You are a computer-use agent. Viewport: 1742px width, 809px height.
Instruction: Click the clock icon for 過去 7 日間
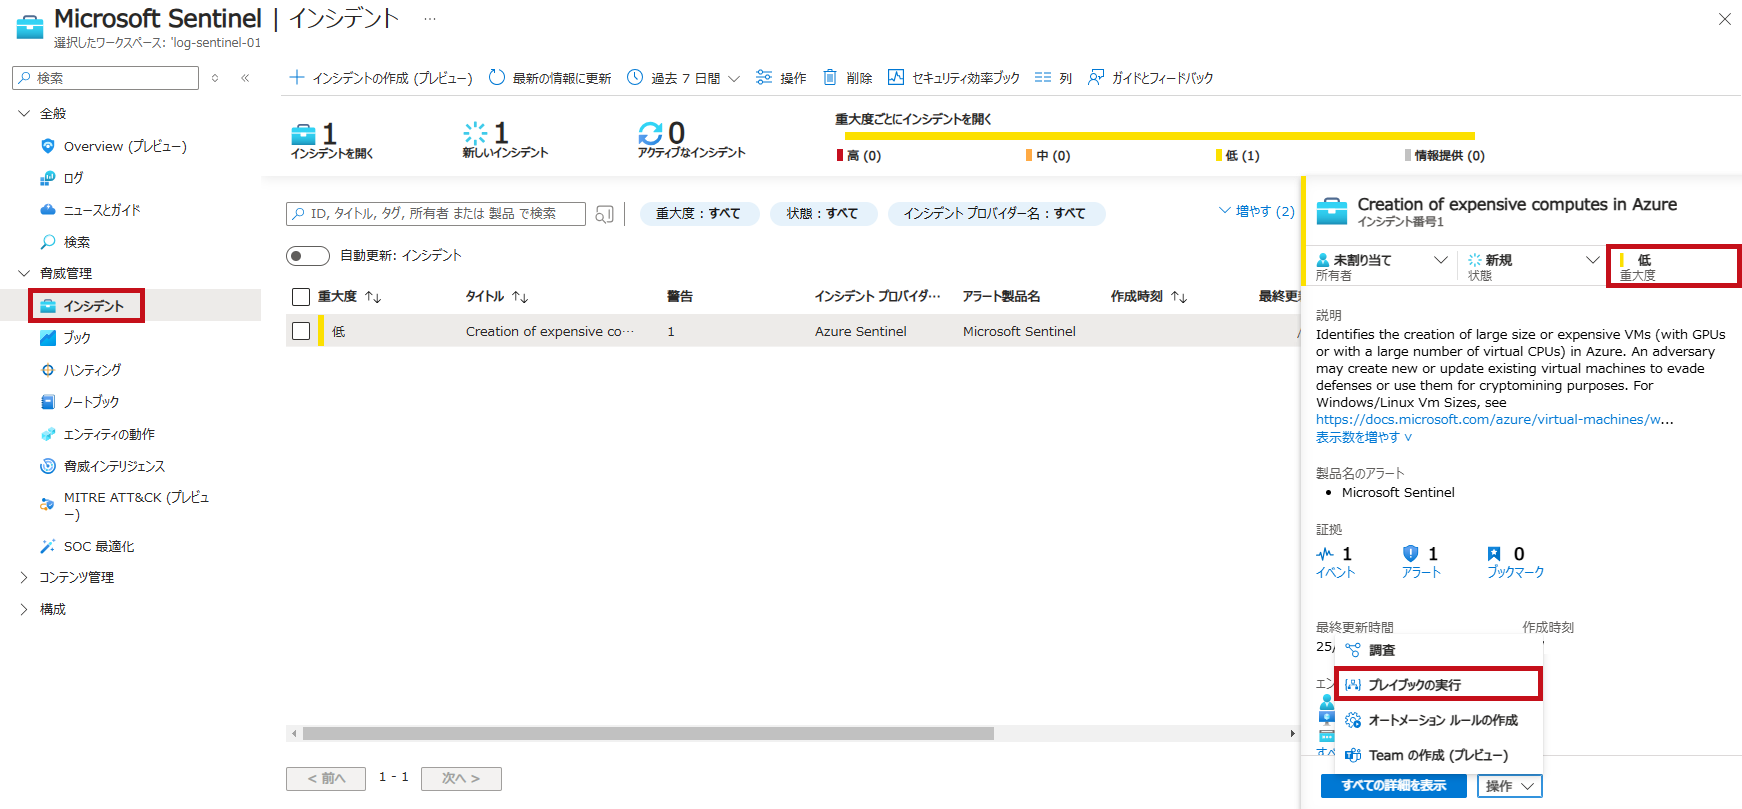(635, 77)
